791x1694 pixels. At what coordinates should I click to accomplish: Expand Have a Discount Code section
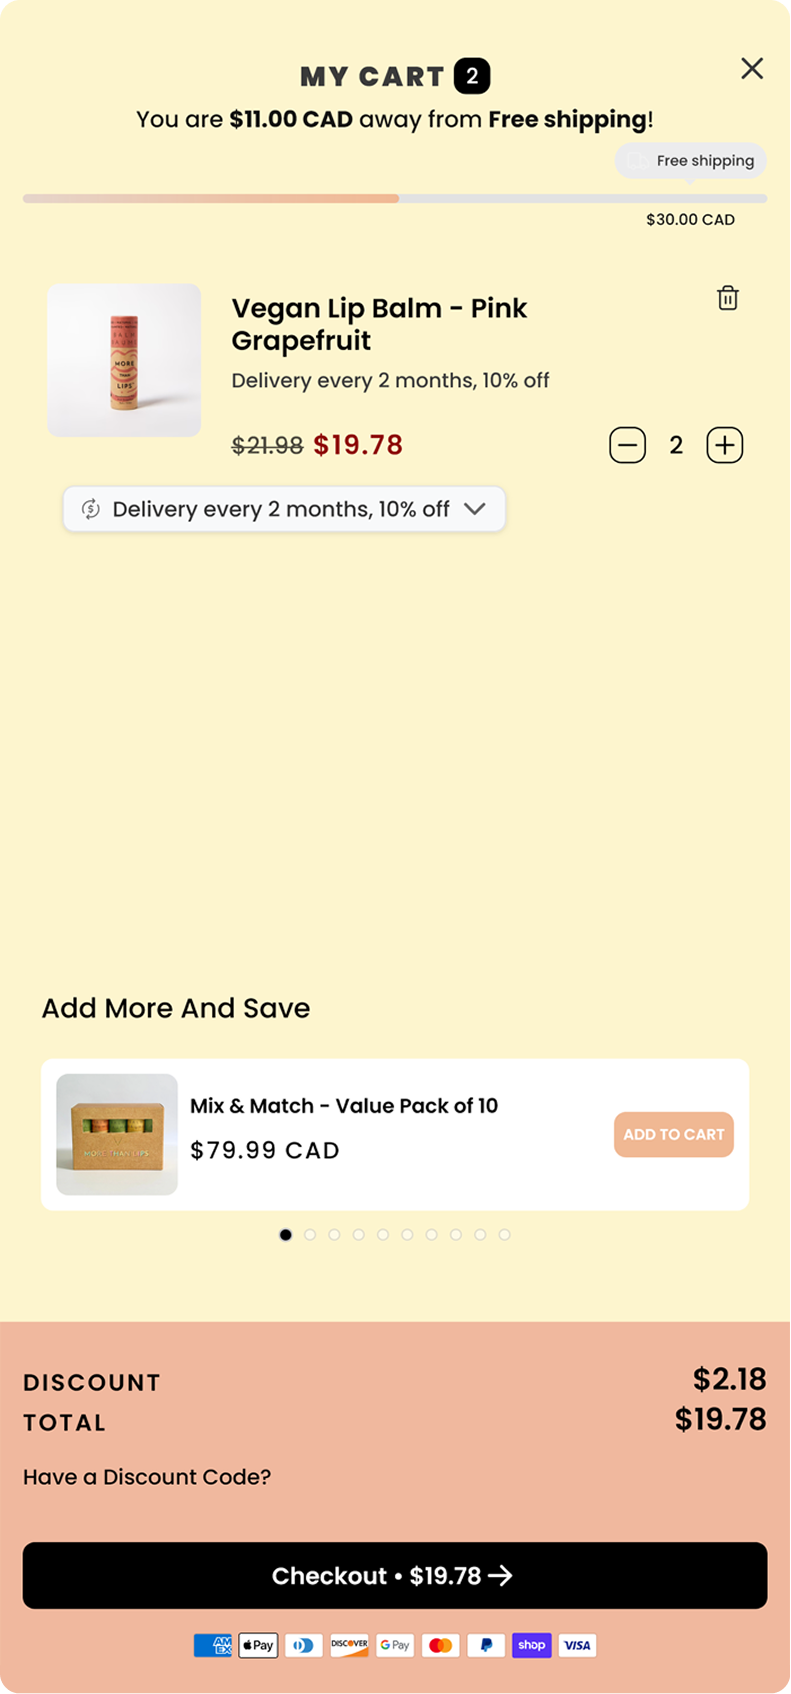point(147,1477)
